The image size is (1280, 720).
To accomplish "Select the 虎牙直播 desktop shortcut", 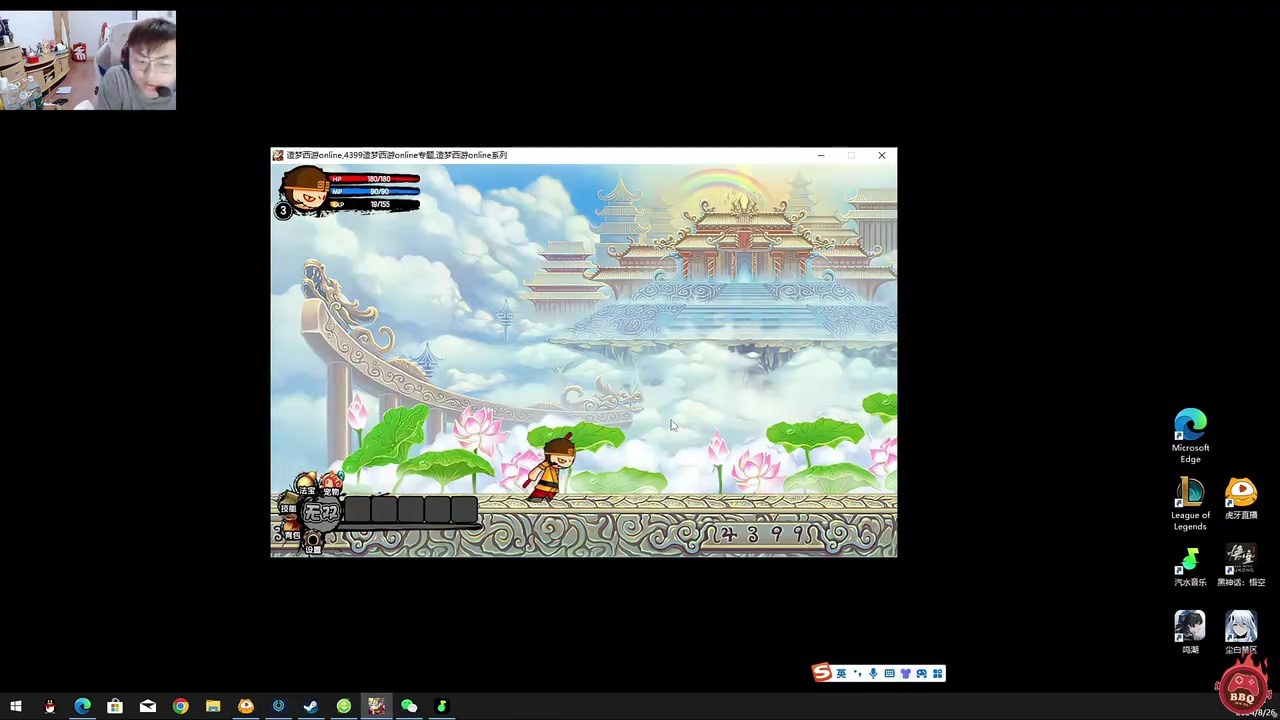I will click(1241, 499).
